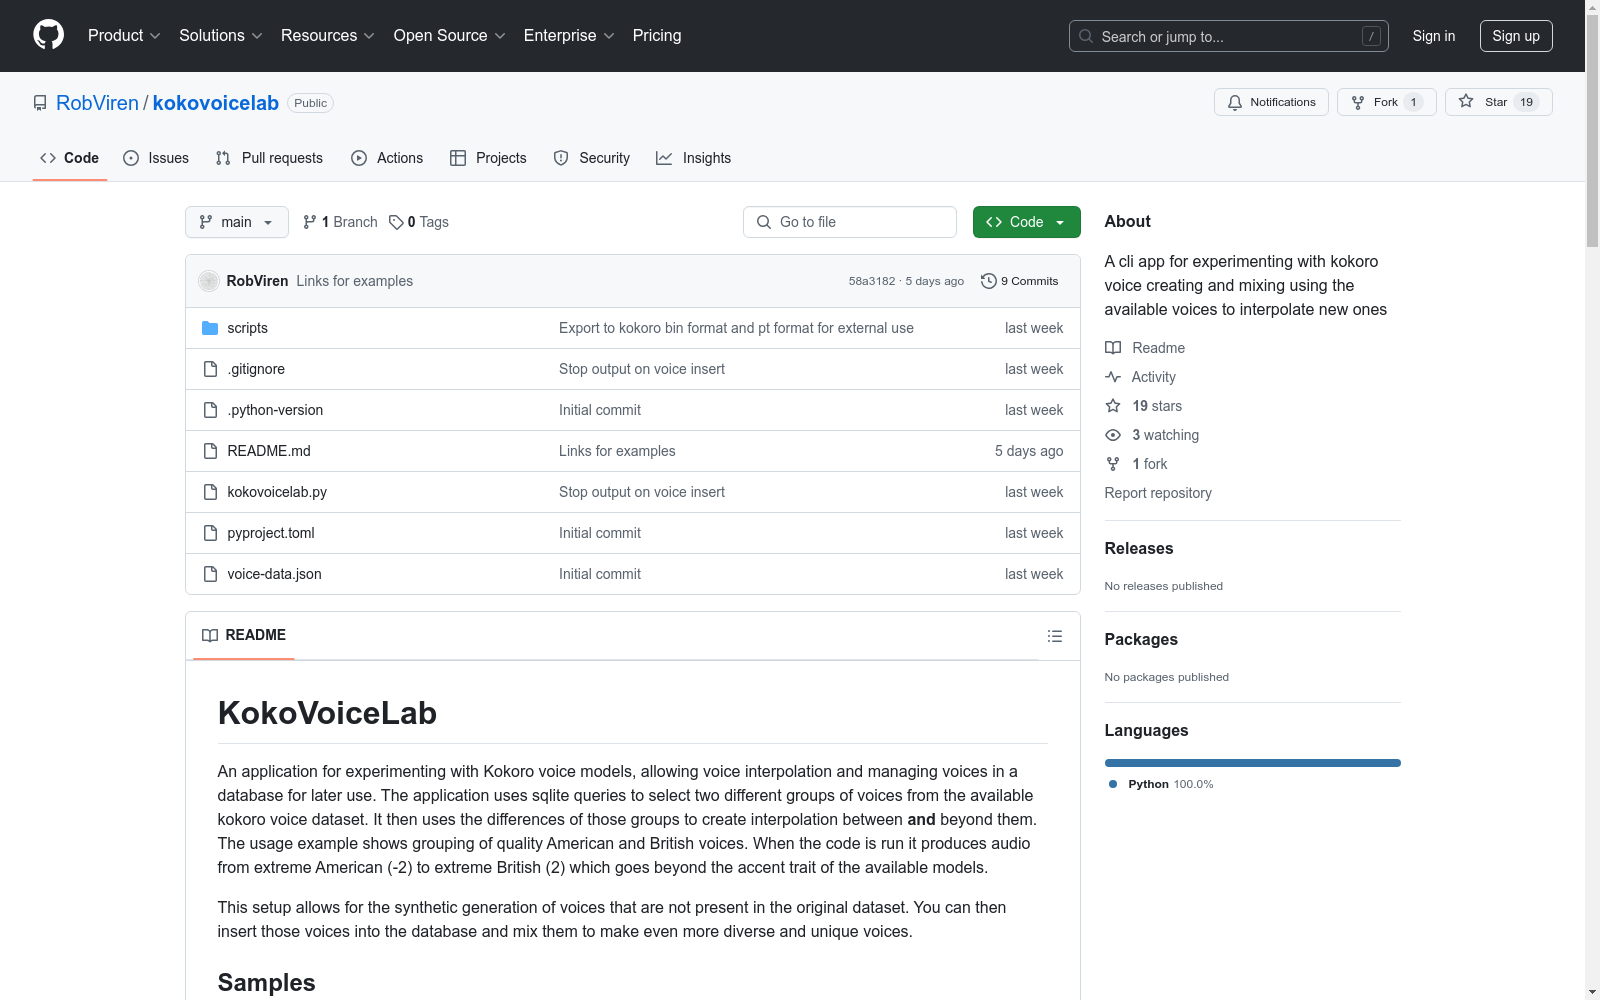Viewport: 1600px width, 1000px height.
Task: Open the scripts folder name
Action: point(247,328)
